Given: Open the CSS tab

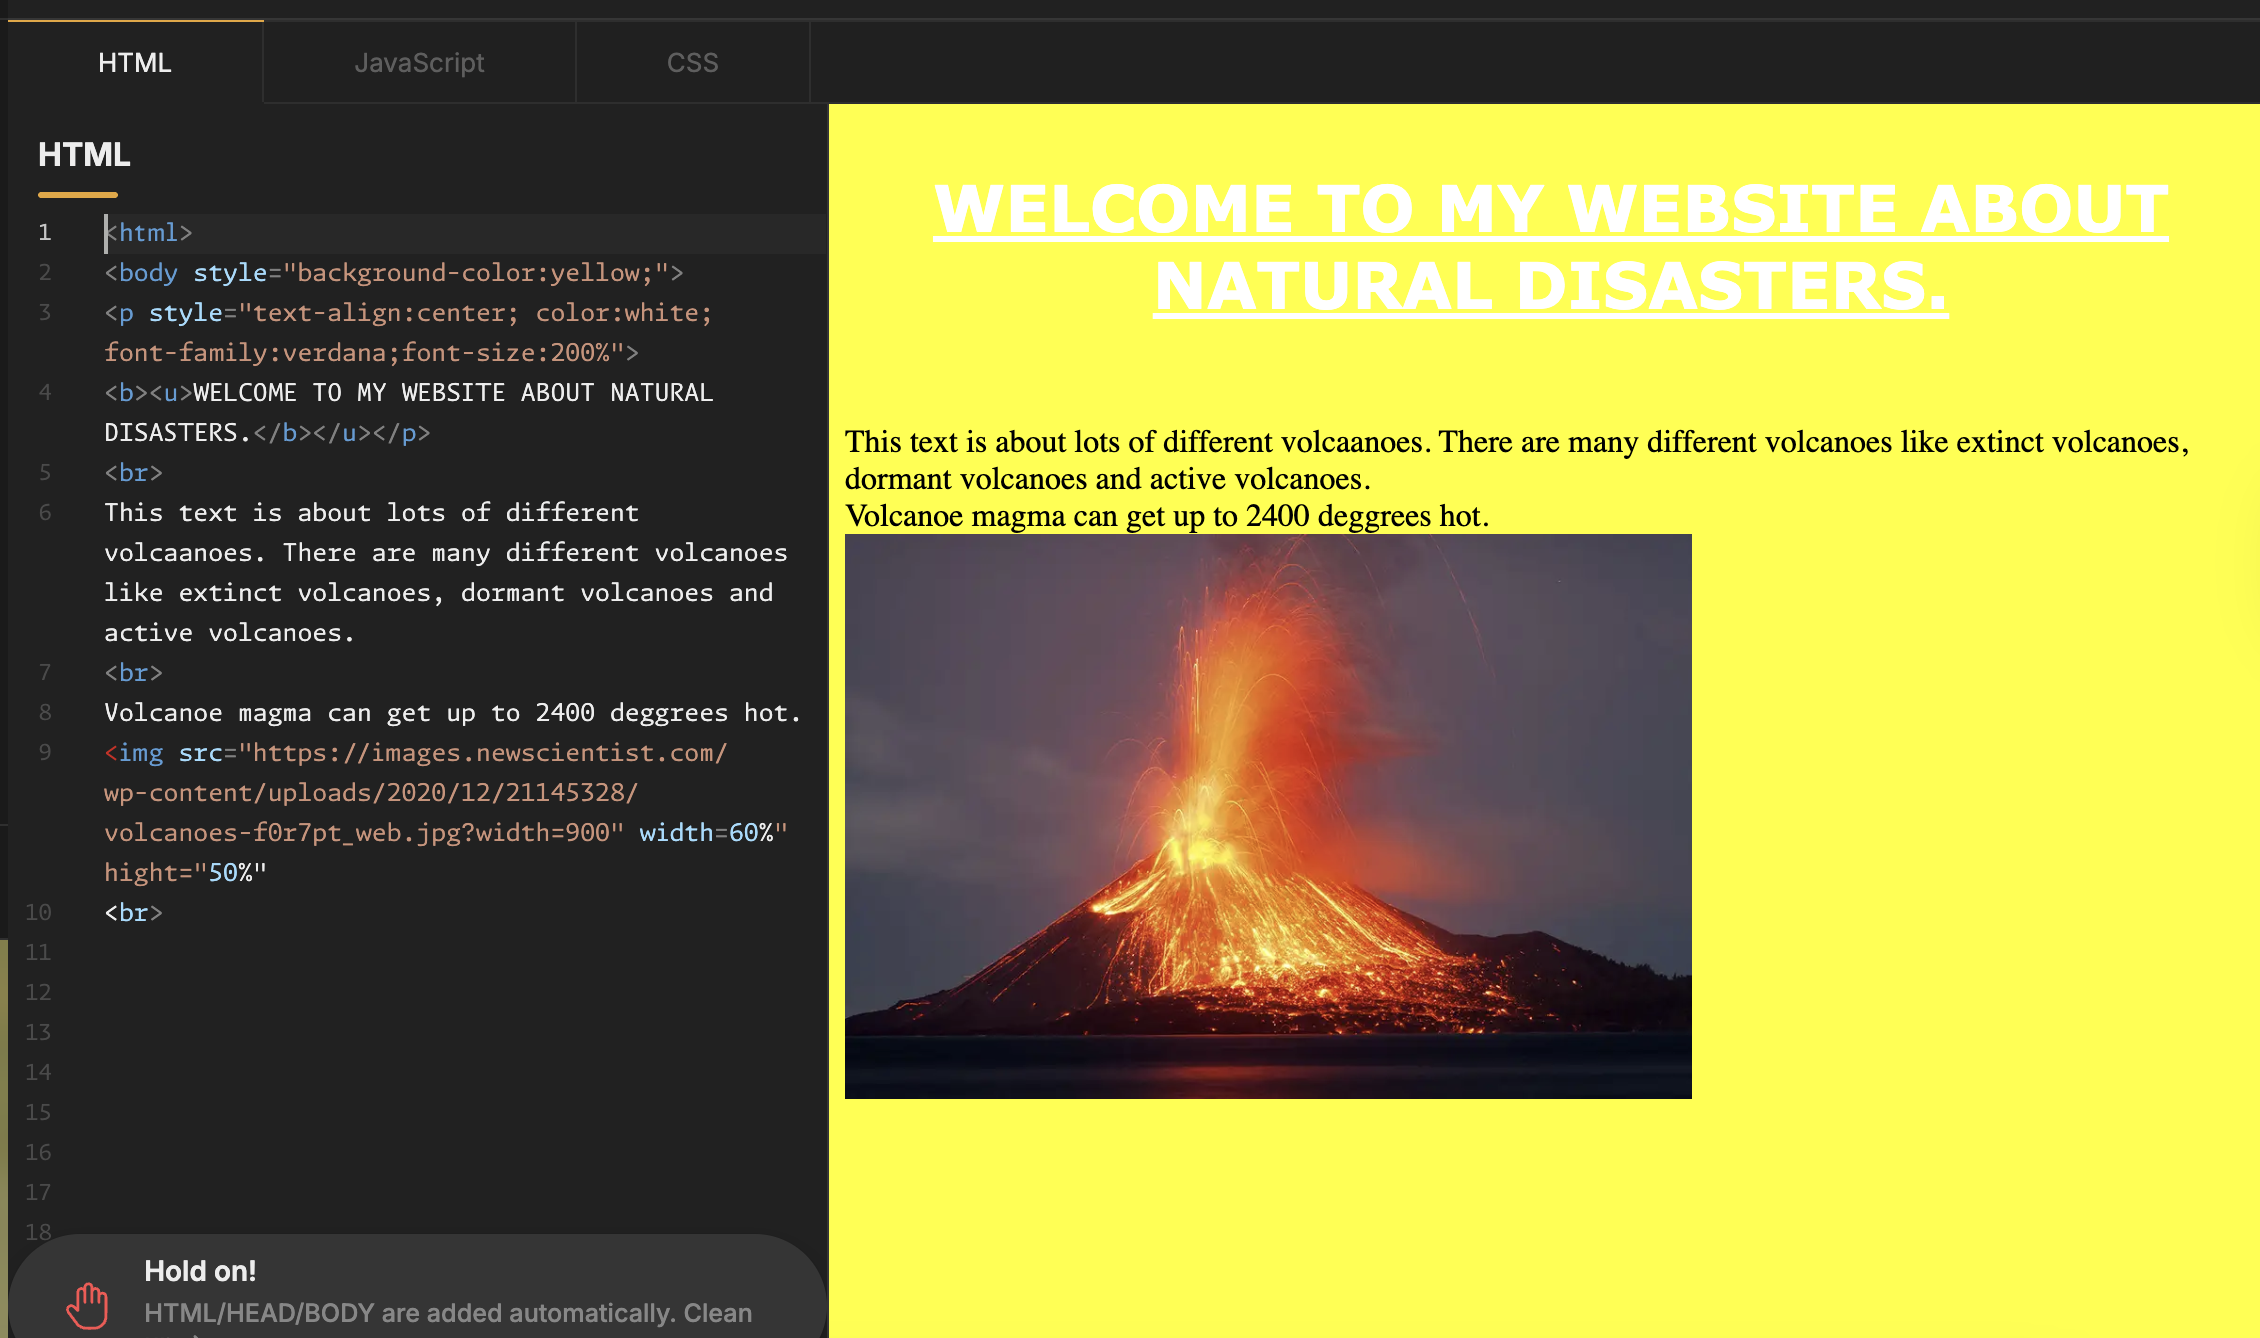Looking at the screenshot, I should 692,62.
